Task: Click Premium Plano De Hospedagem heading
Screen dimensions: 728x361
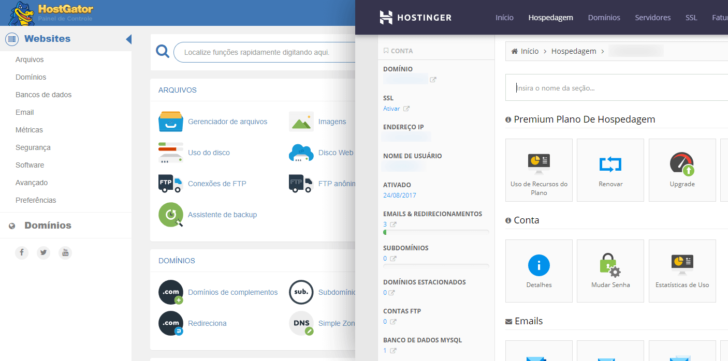Action: pos(584,119)
